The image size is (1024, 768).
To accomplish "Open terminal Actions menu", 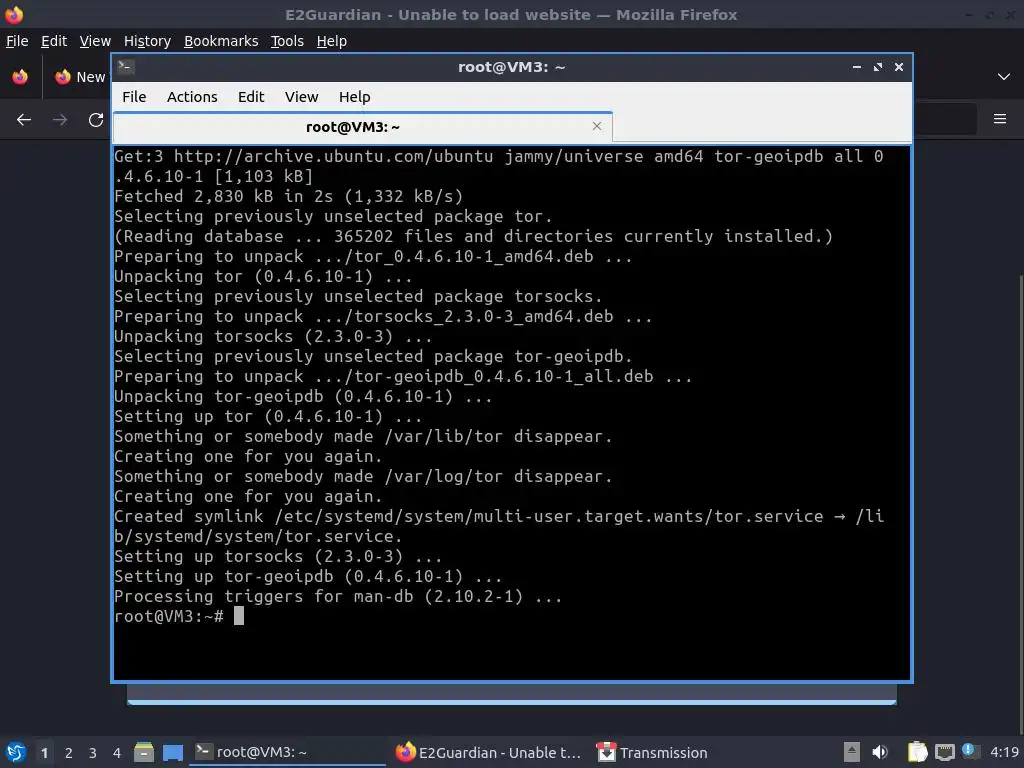I will [x=192, y=97].
